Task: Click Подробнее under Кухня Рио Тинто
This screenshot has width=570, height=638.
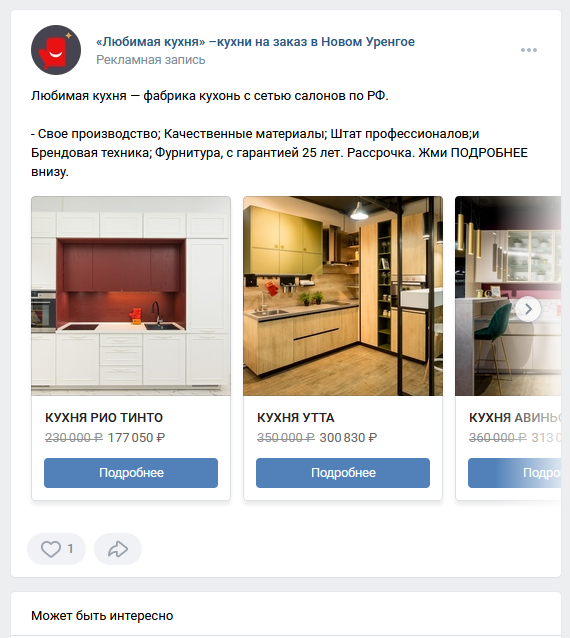Action: [131, 473]
